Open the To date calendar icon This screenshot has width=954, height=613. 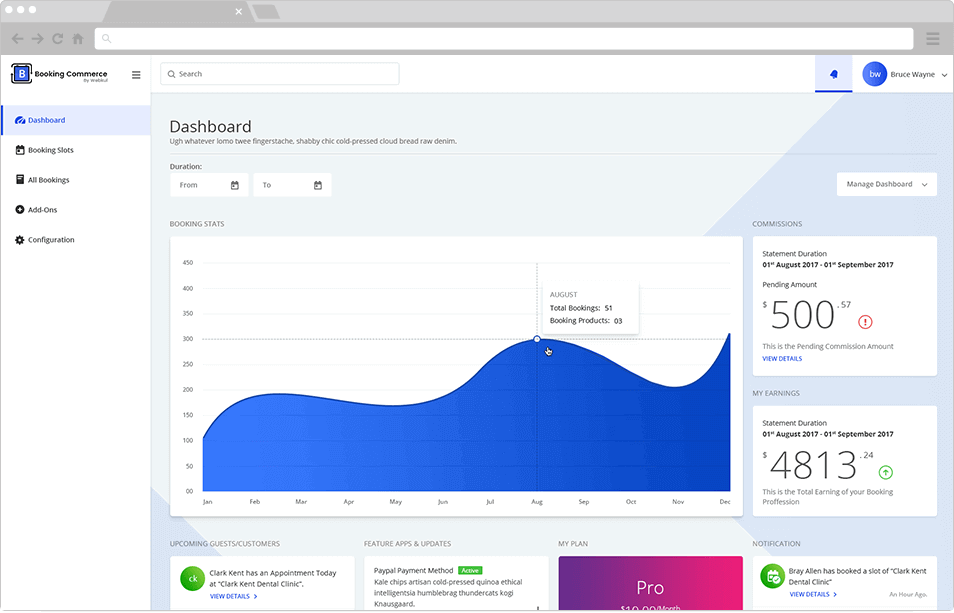[x=318, y=185]
